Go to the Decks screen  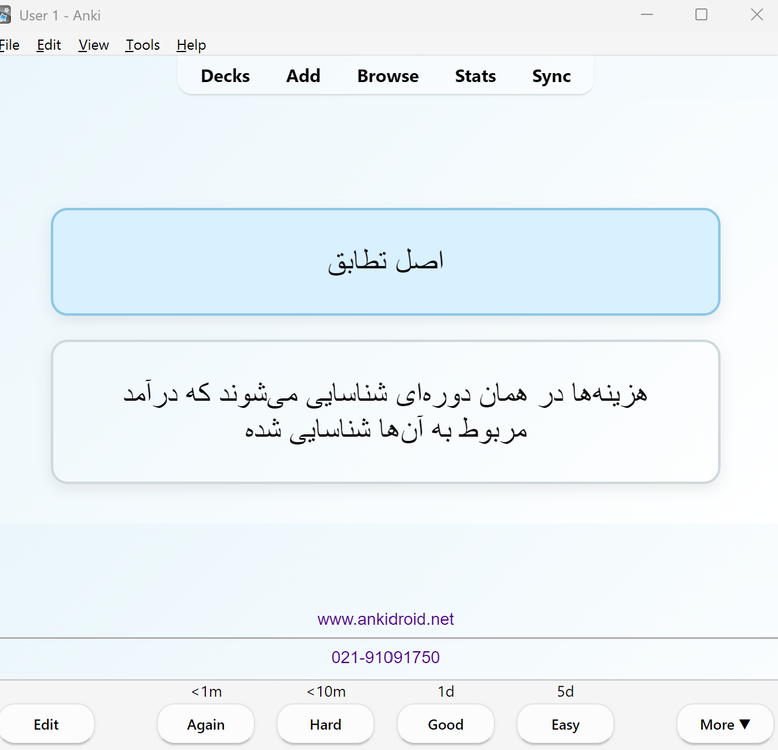tap(225, 76)
